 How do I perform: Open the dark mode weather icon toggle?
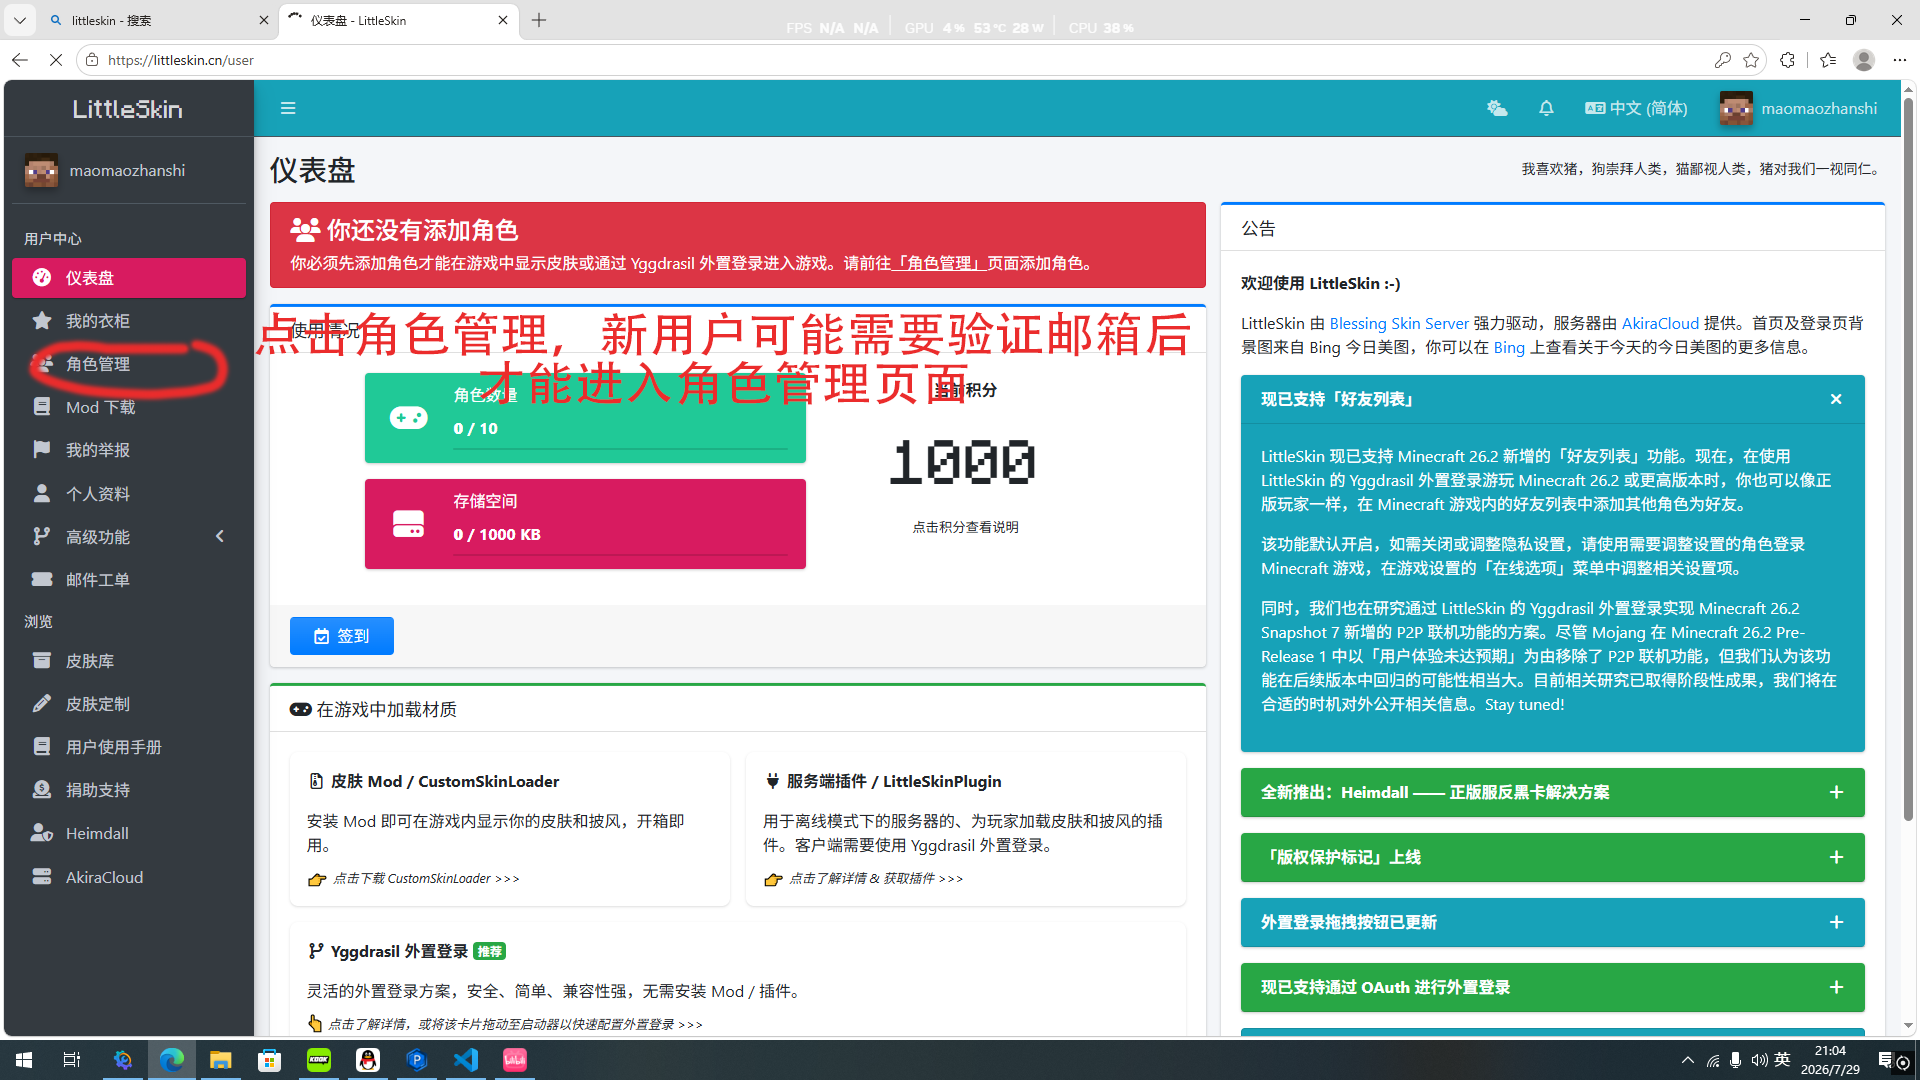coord(1496,108)
